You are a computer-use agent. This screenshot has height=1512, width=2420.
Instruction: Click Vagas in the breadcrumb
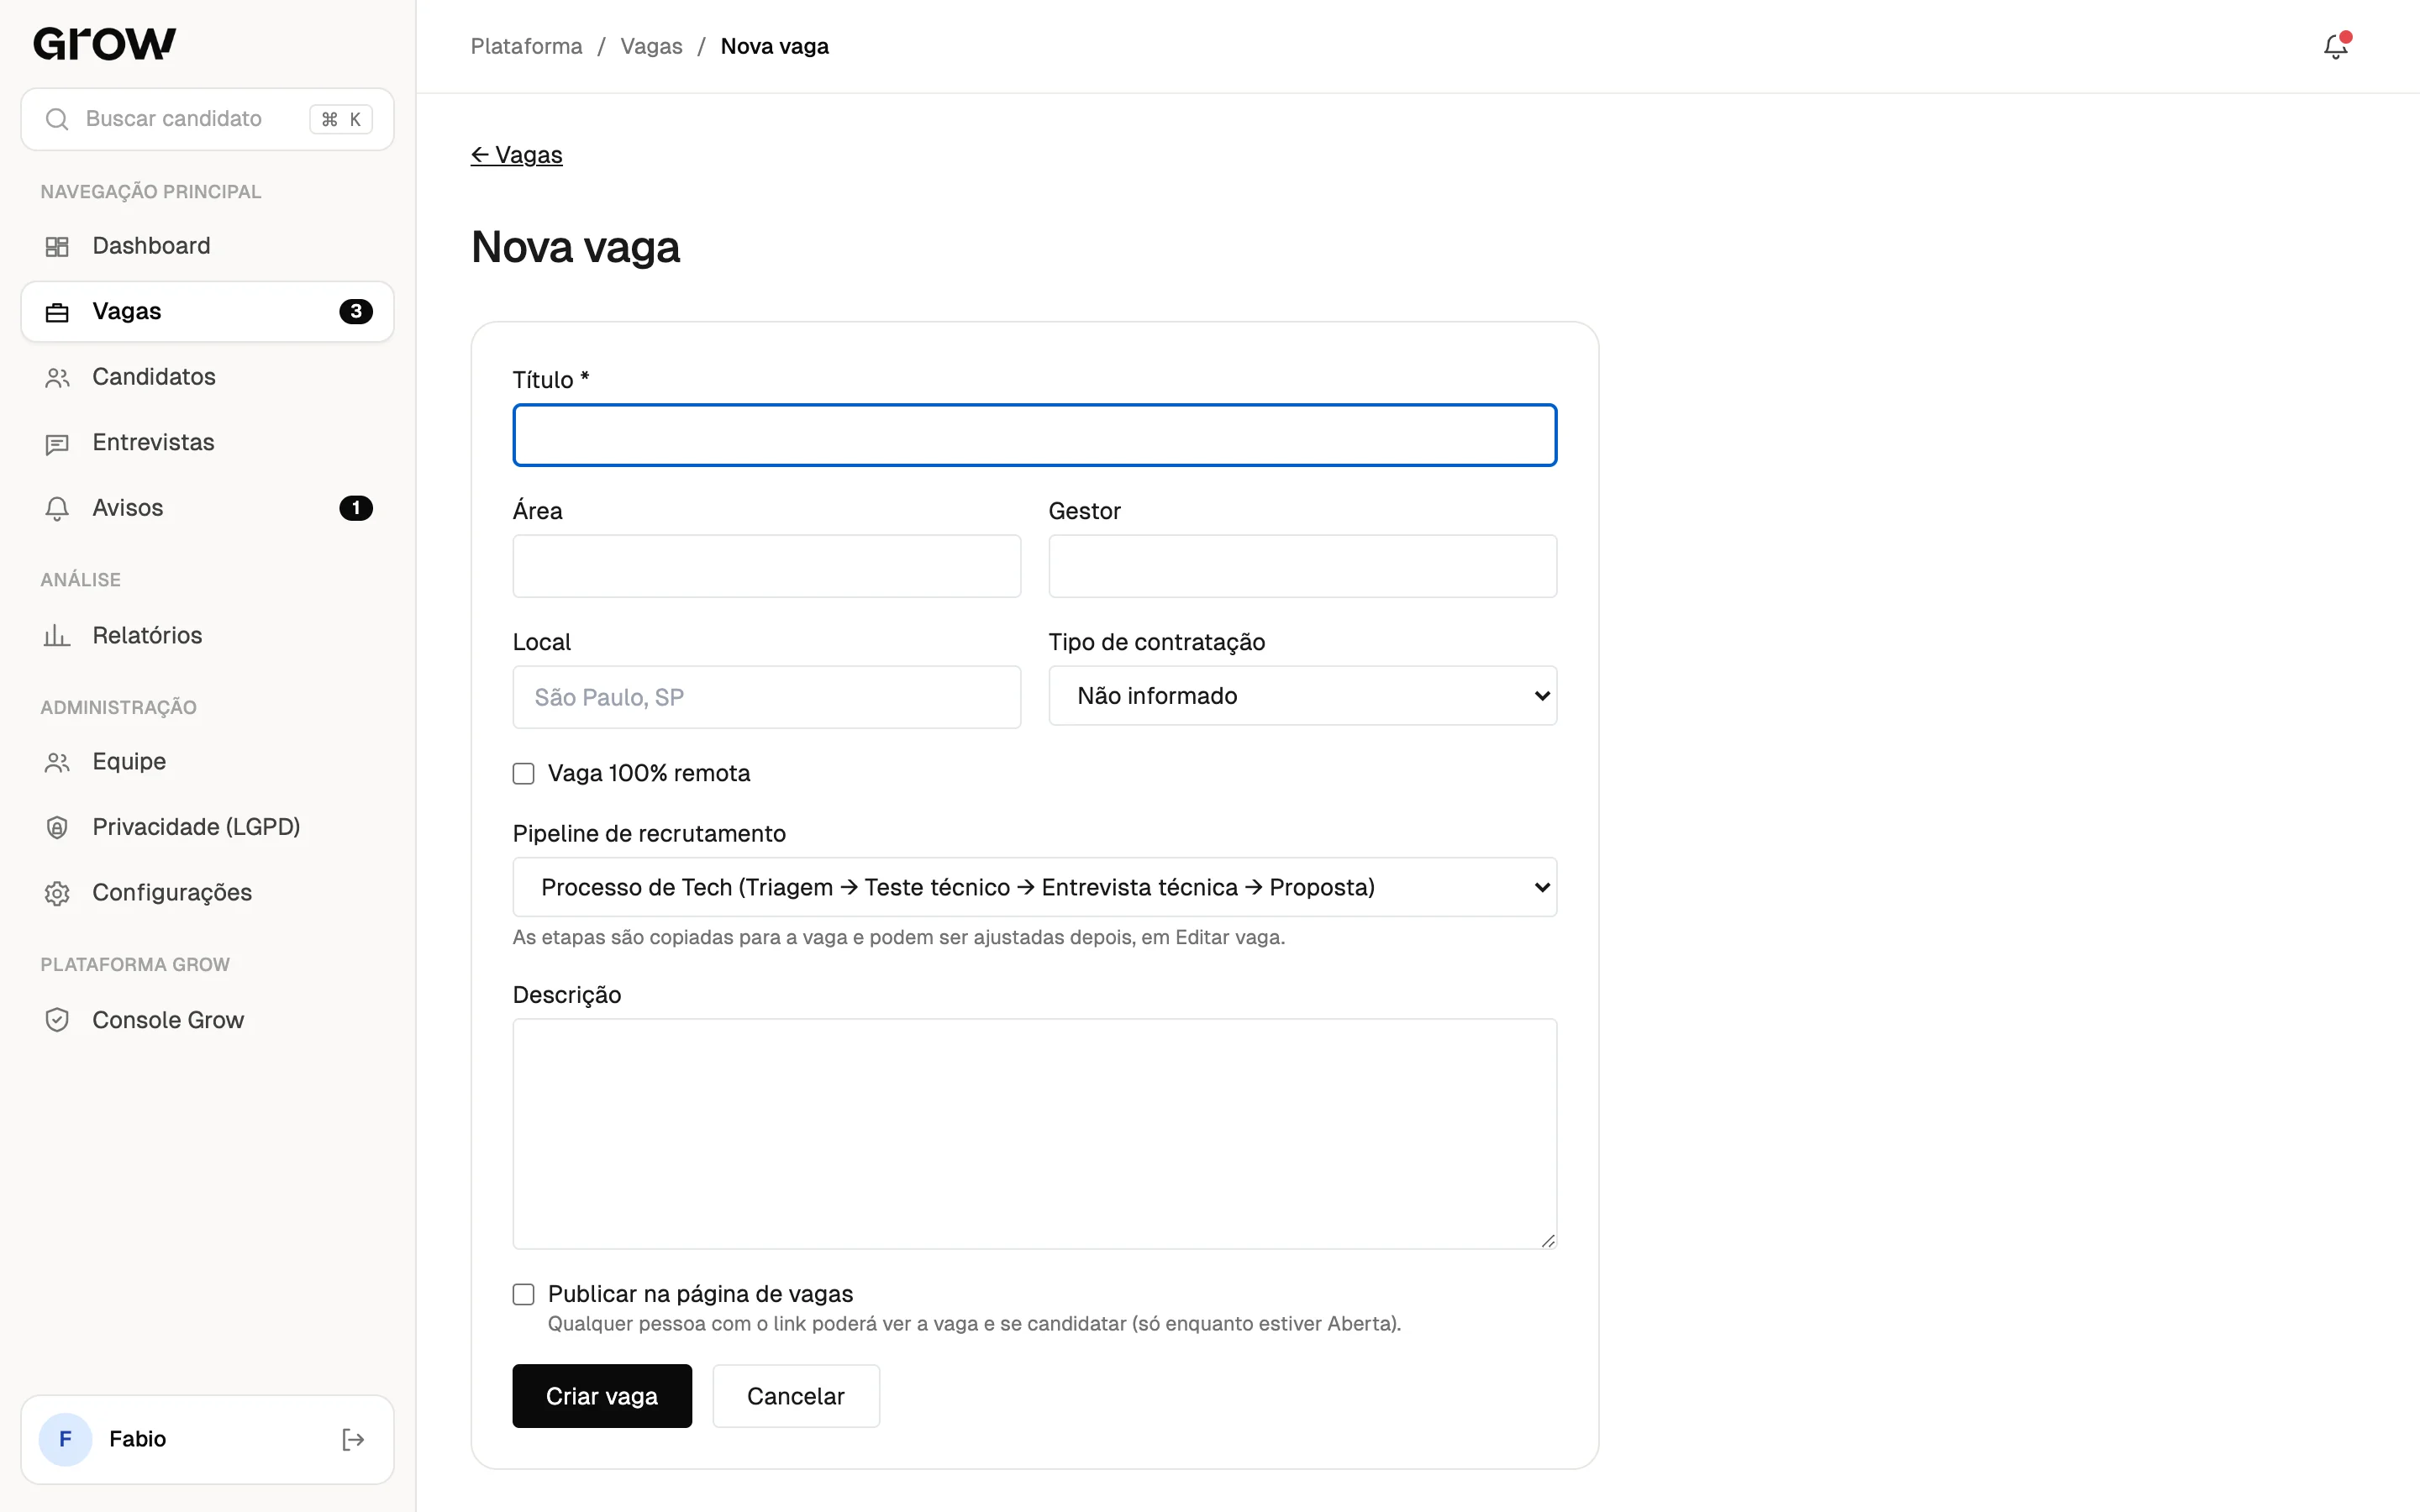click(651, 46)
